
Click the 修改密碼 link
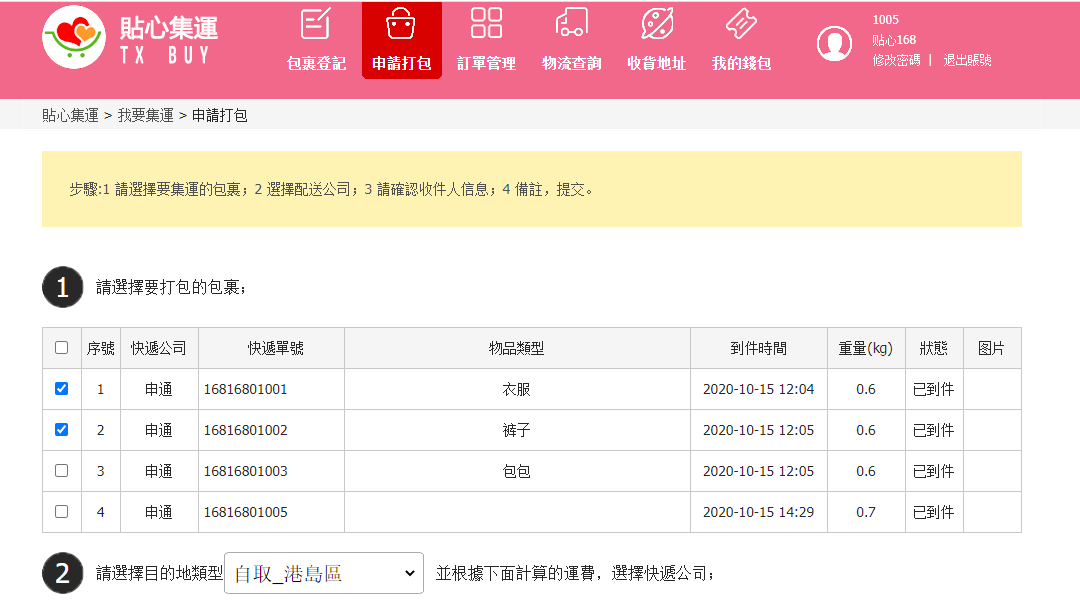(896, 60)
